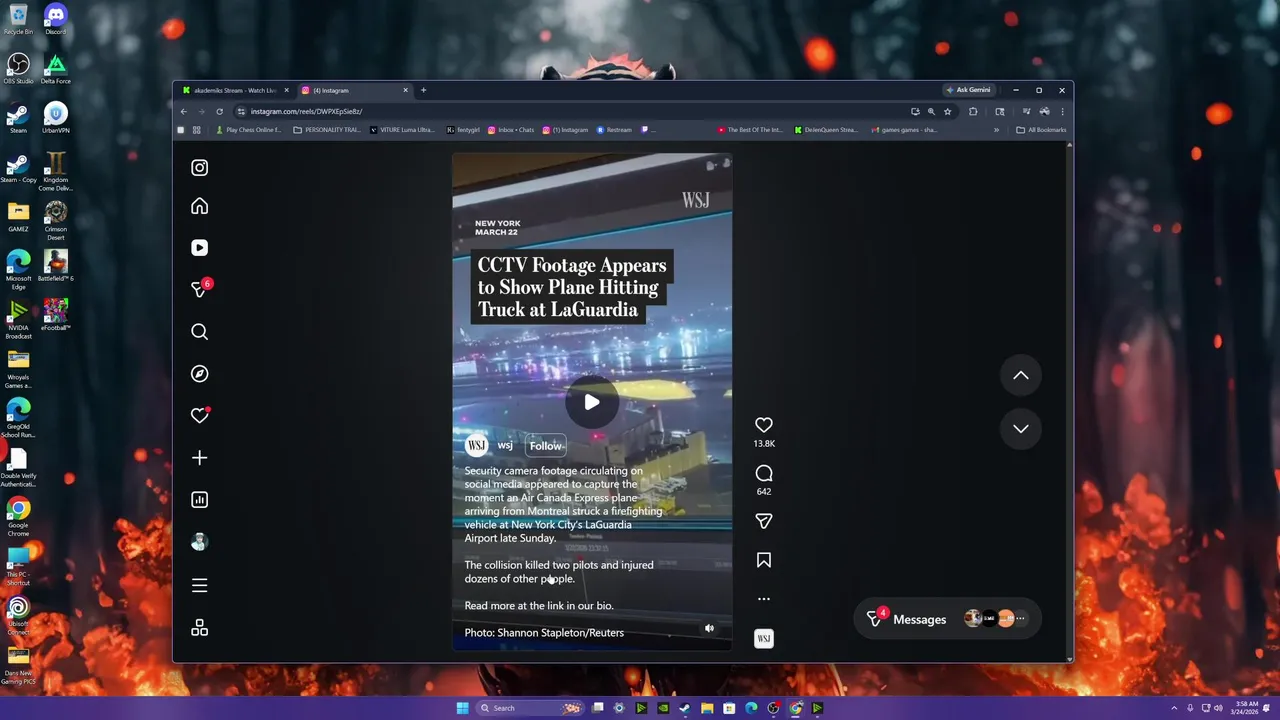1280x720 pixels.
Task: Open the dashboard chart icon in sidebar
Action: pyautogui.click(x=200, y=500)
